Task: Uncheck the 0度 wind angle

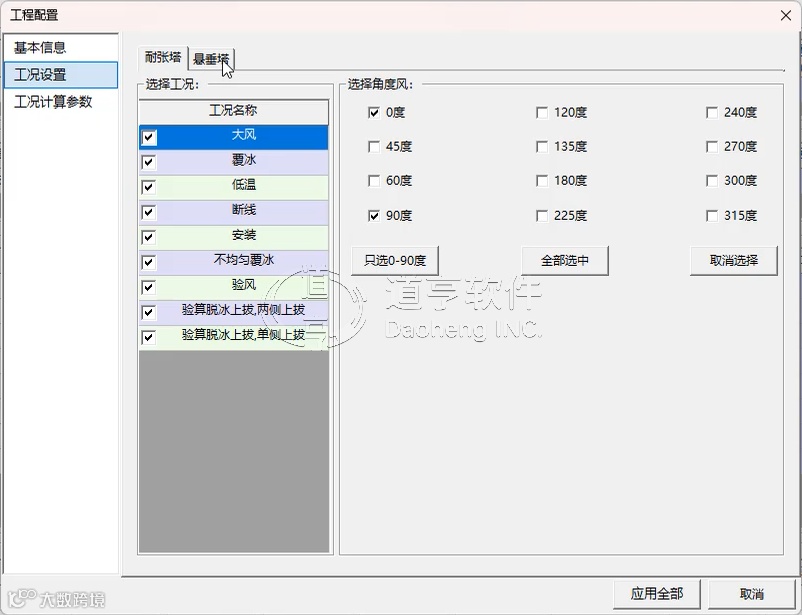Action: [374, 113]
